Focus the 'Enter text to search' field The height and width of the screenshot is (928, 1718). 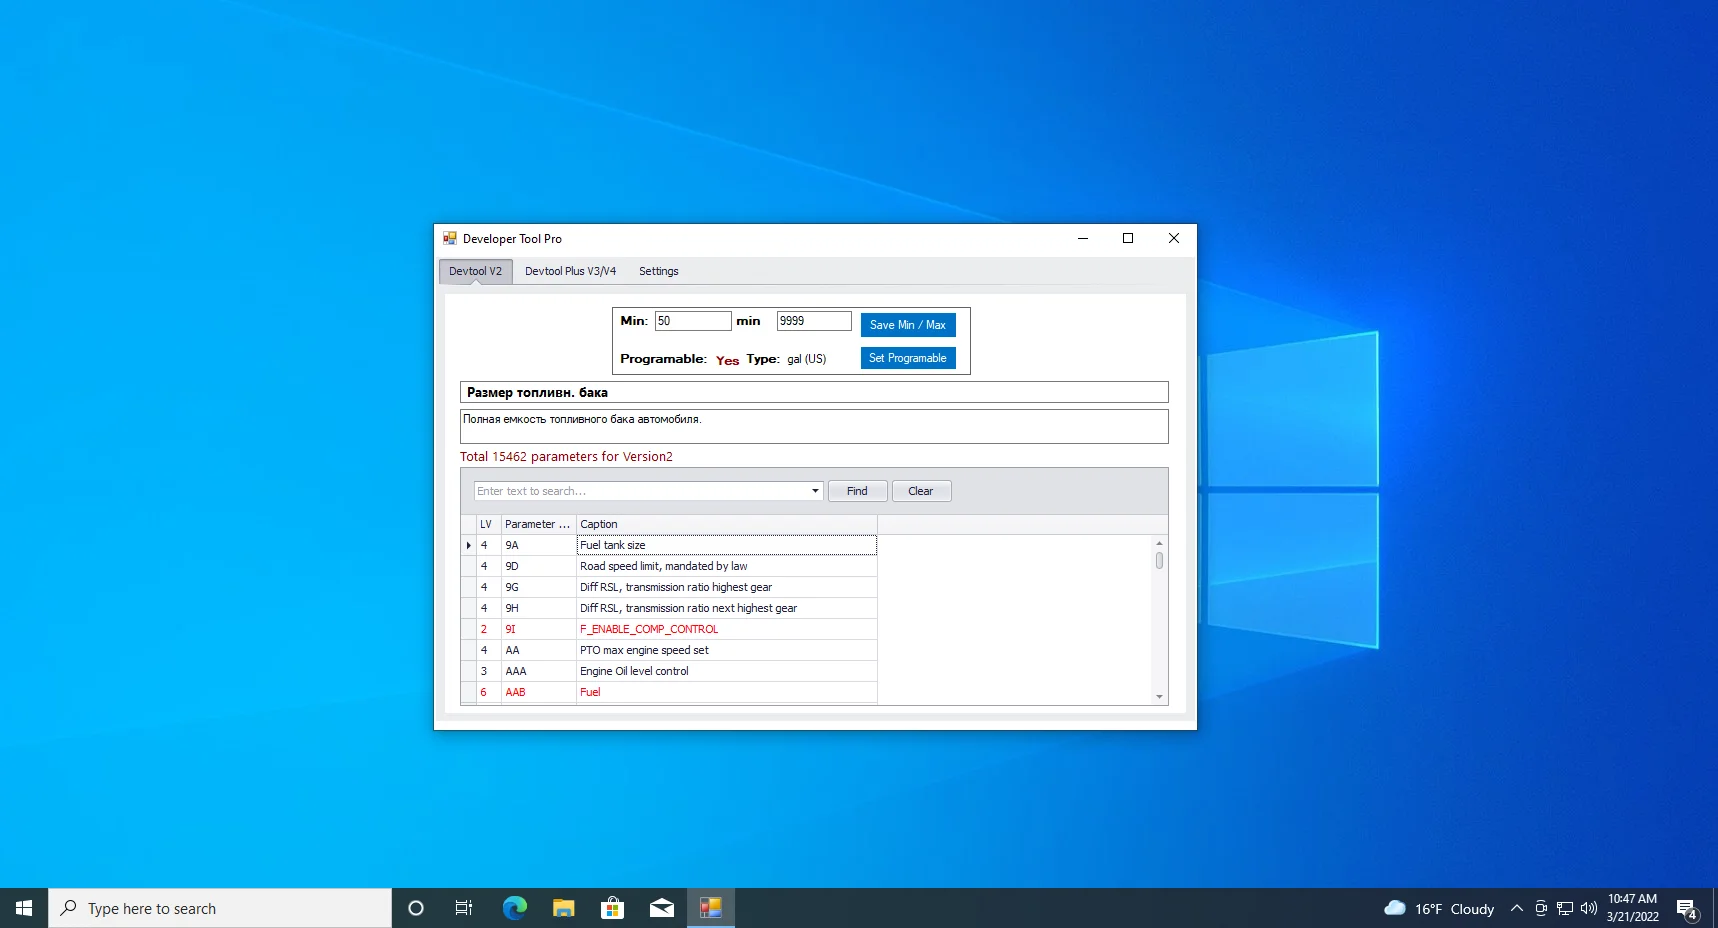pos(641,491)
